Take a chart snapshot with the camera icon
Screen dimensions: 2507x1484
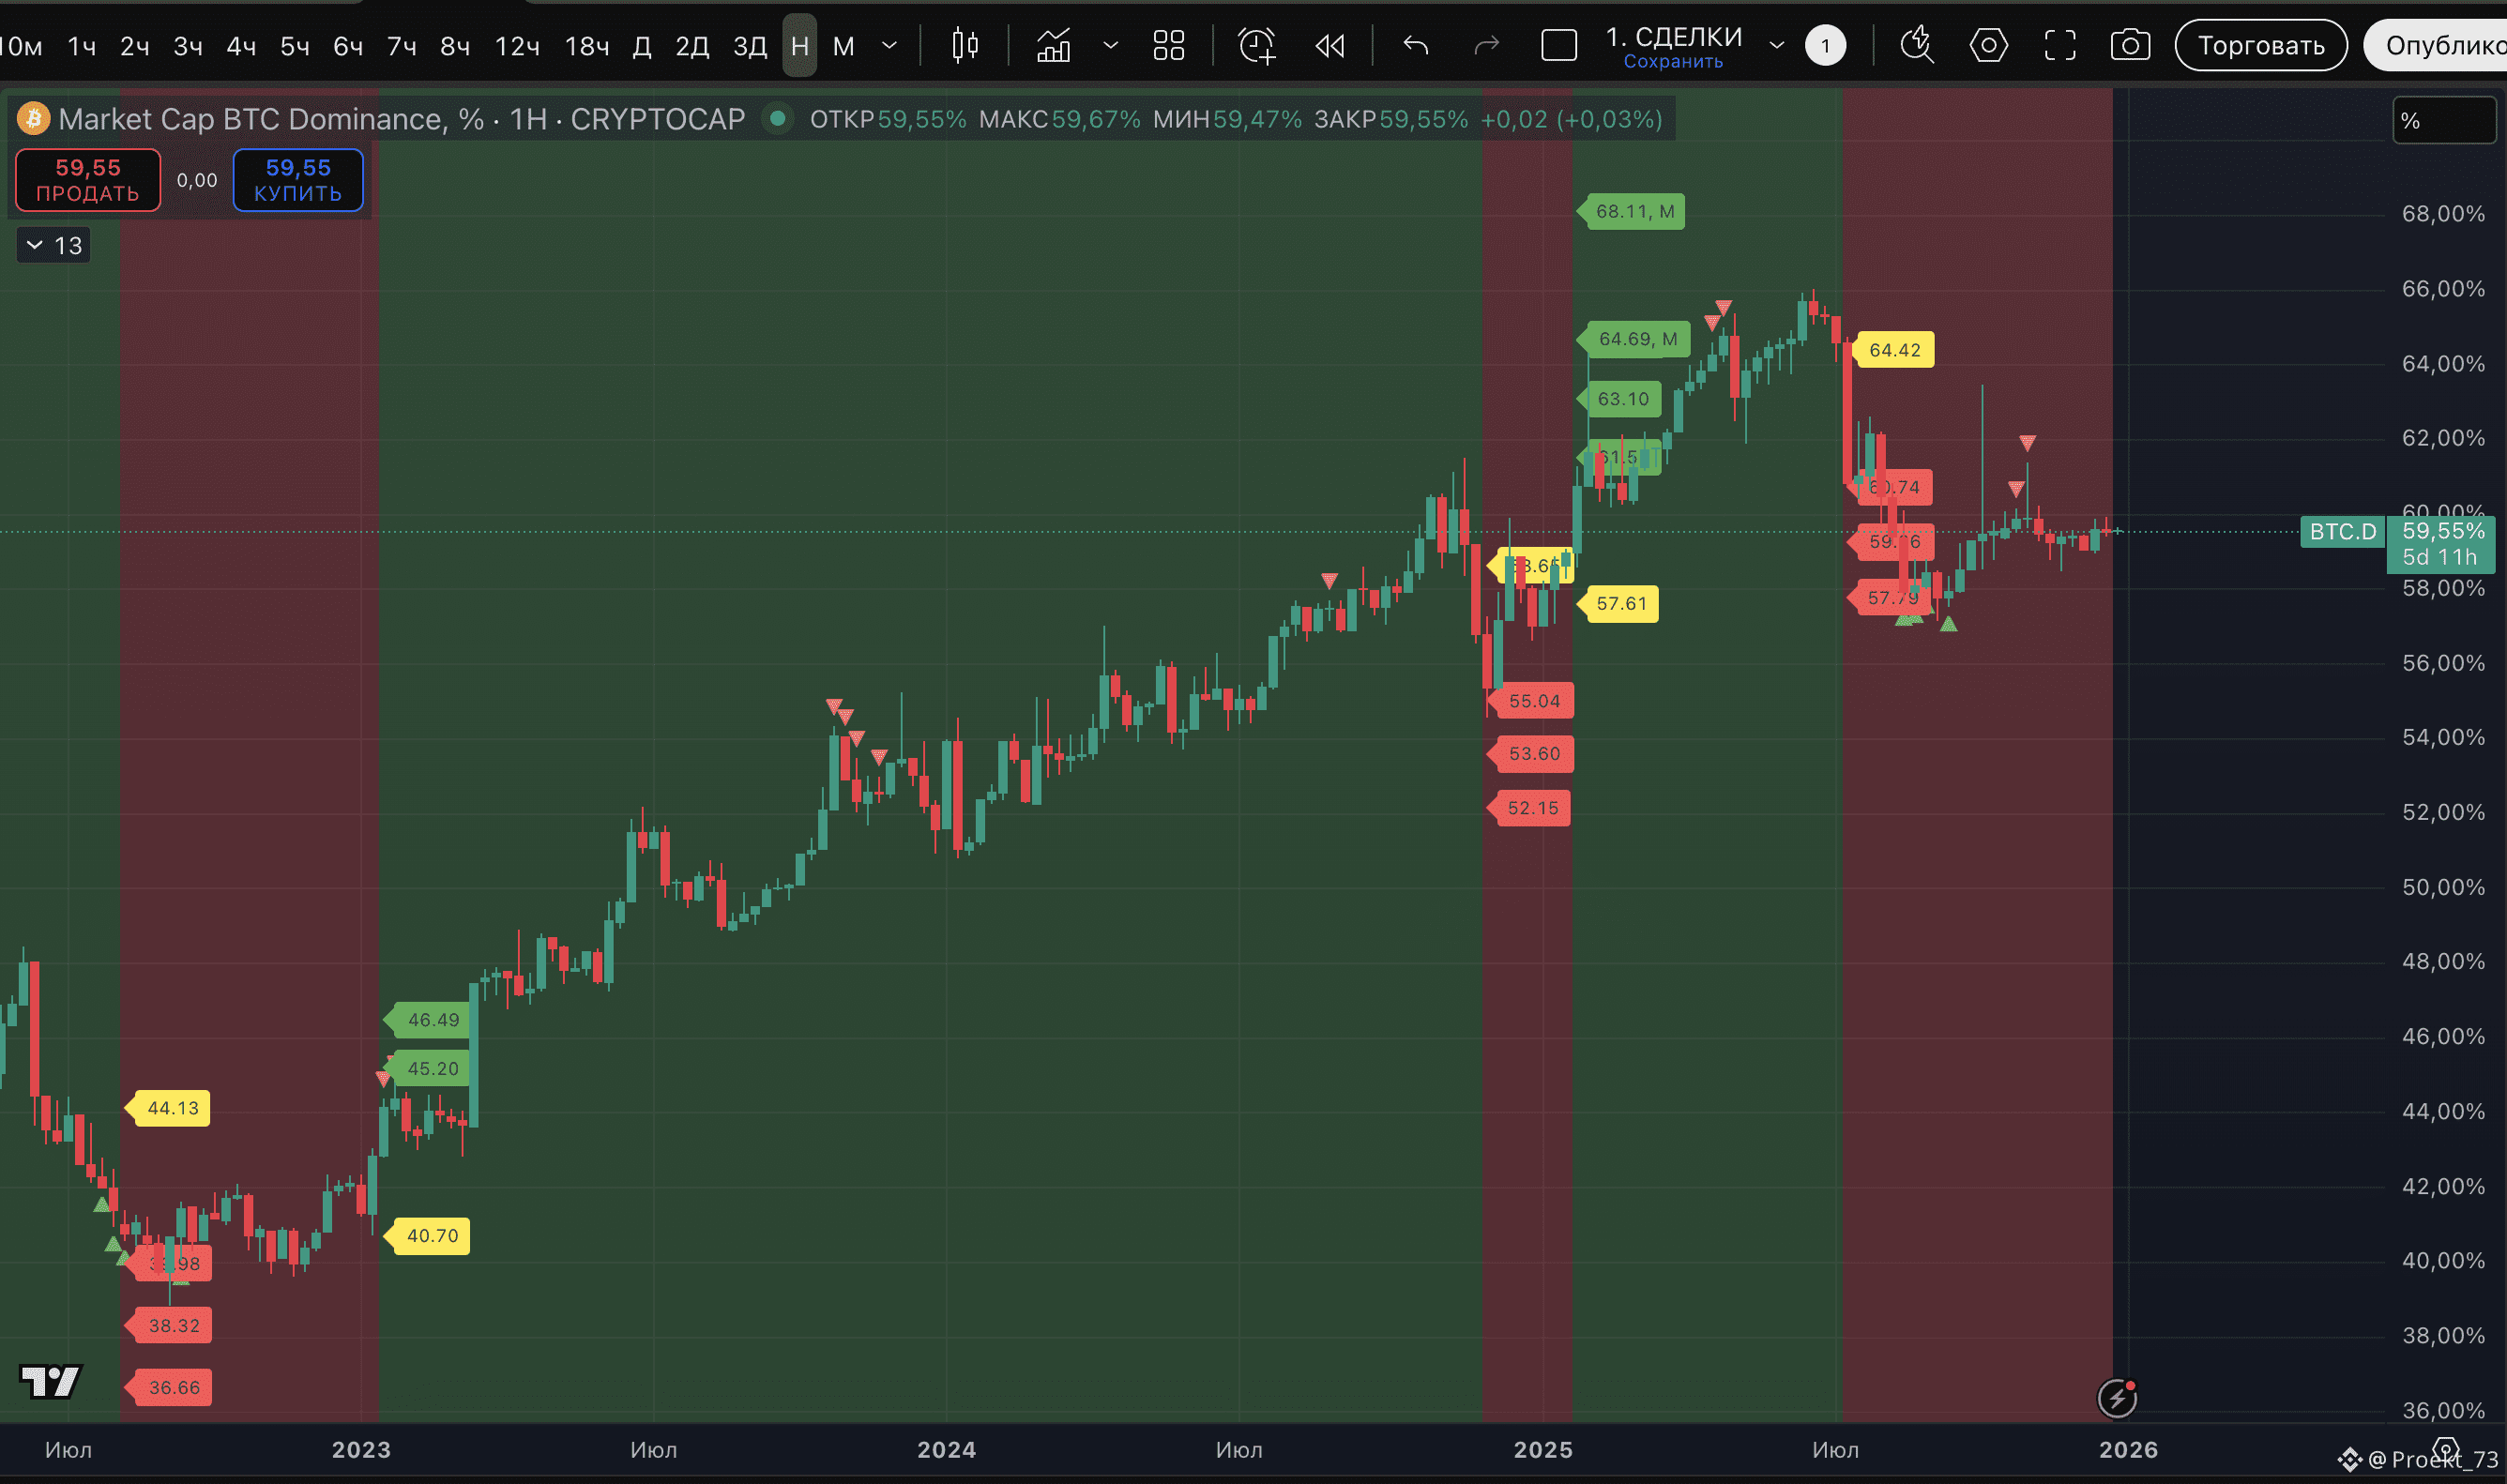[x=2130, y=46]
